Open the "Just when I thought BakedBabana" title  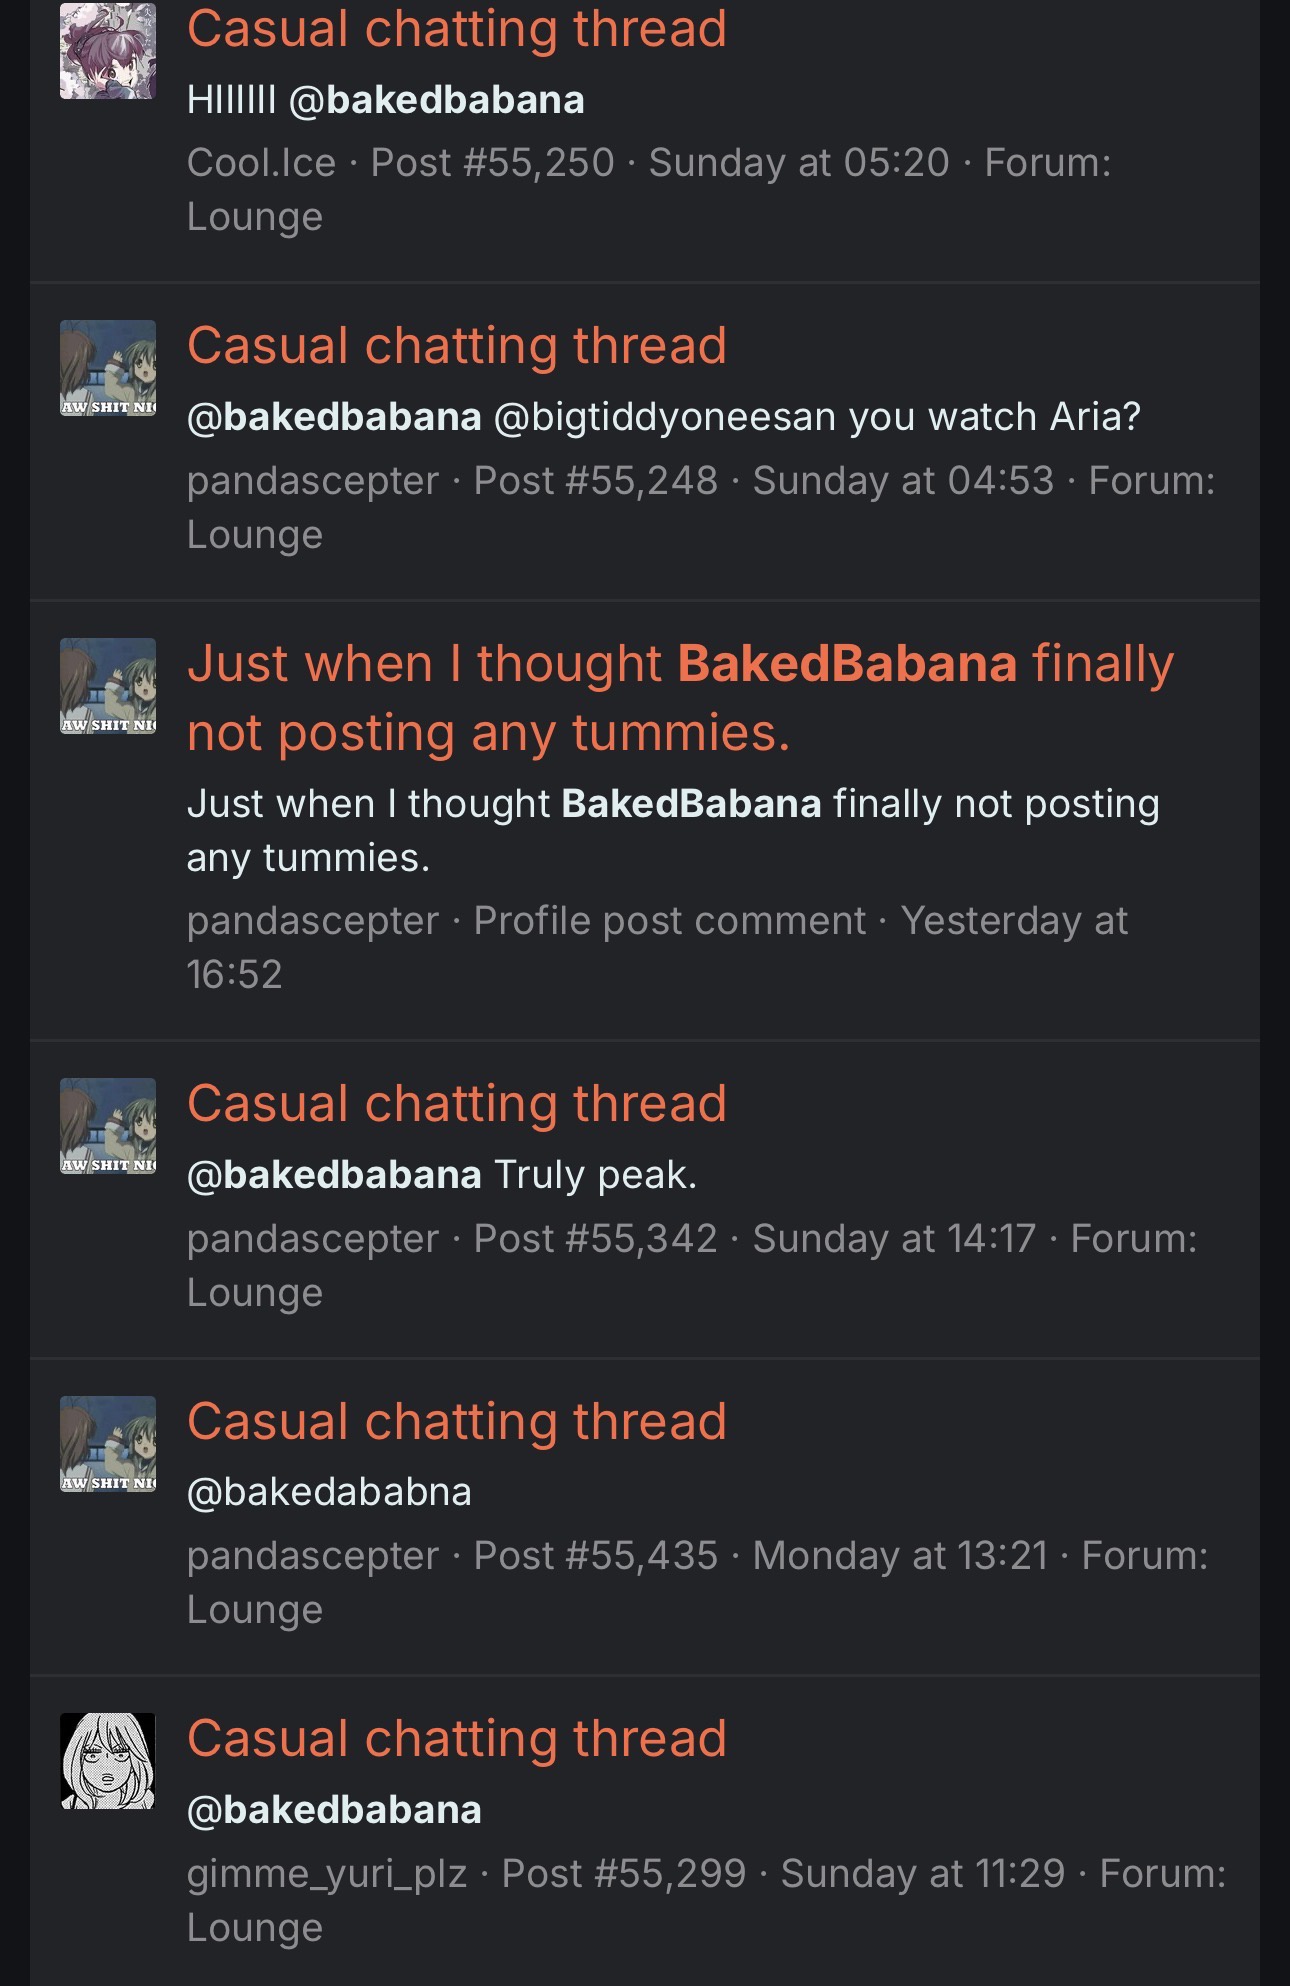pyautogui.click(x=680, y=698)
